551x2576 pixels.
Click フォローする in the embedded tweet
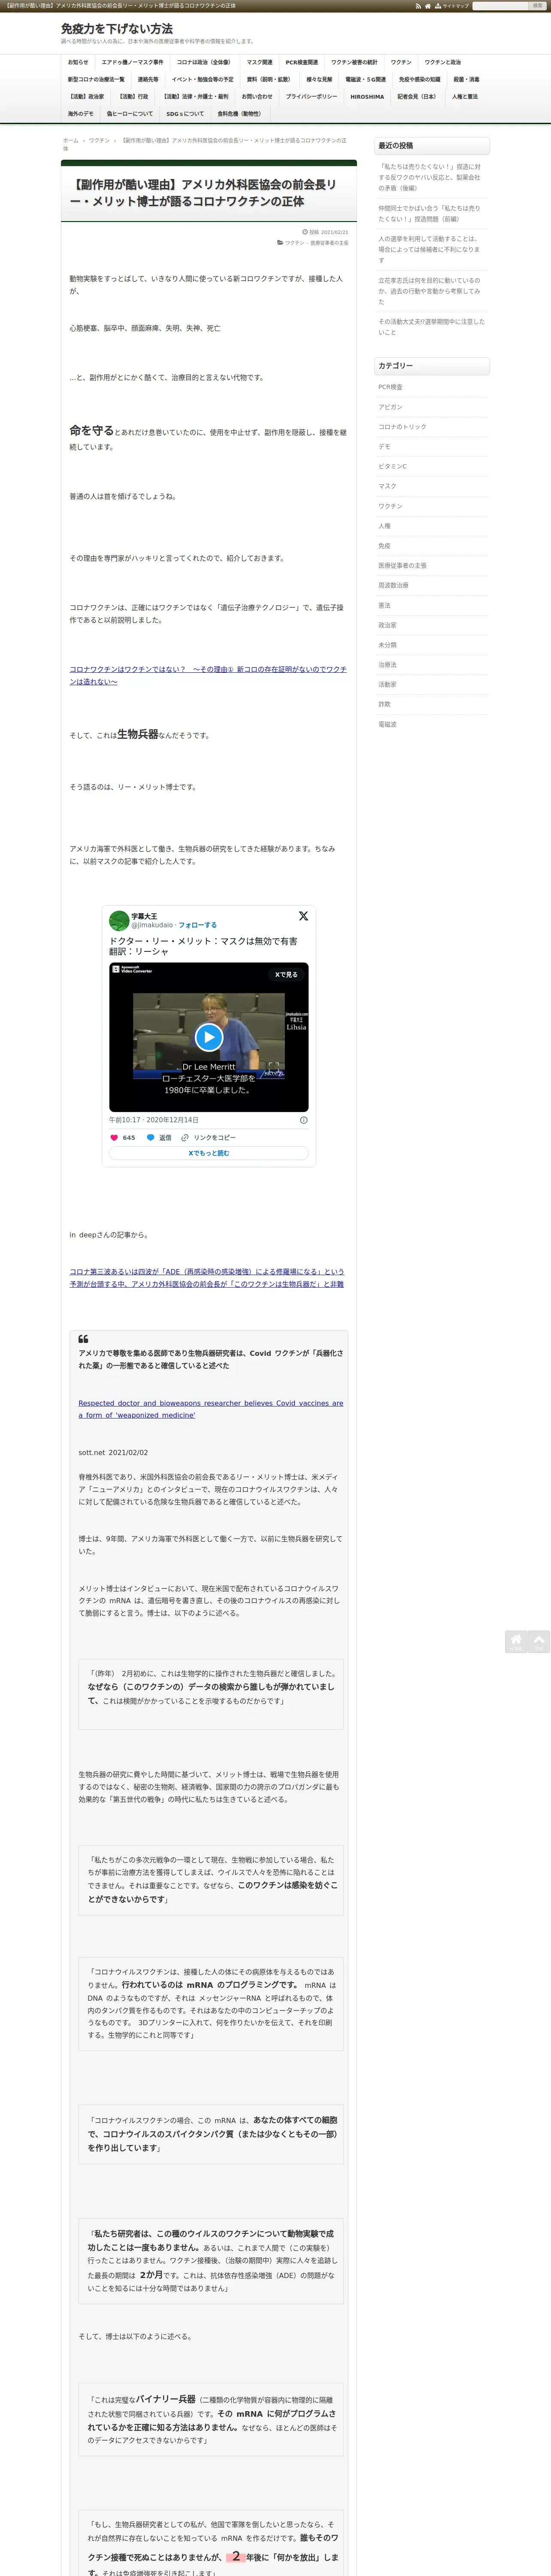pos(198,925)
